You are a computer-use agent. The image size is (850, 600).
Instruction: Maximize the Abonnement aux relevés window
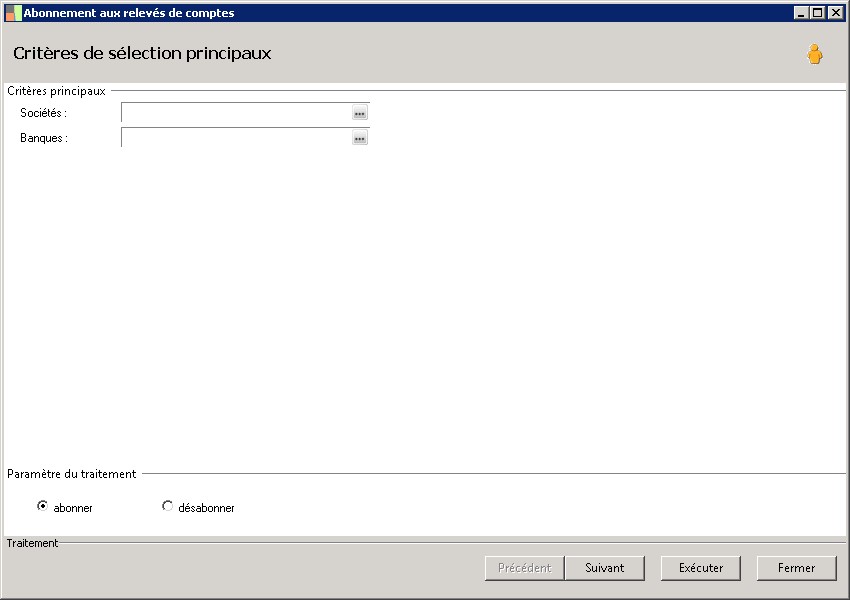point(818,13)
